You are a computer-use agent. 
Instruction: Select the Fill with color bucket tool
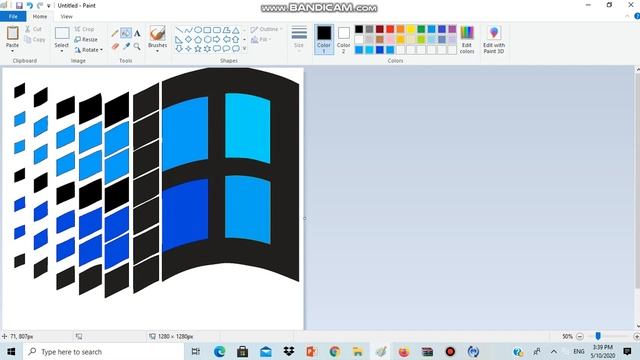pyautogui.click(x=126, y=33)
